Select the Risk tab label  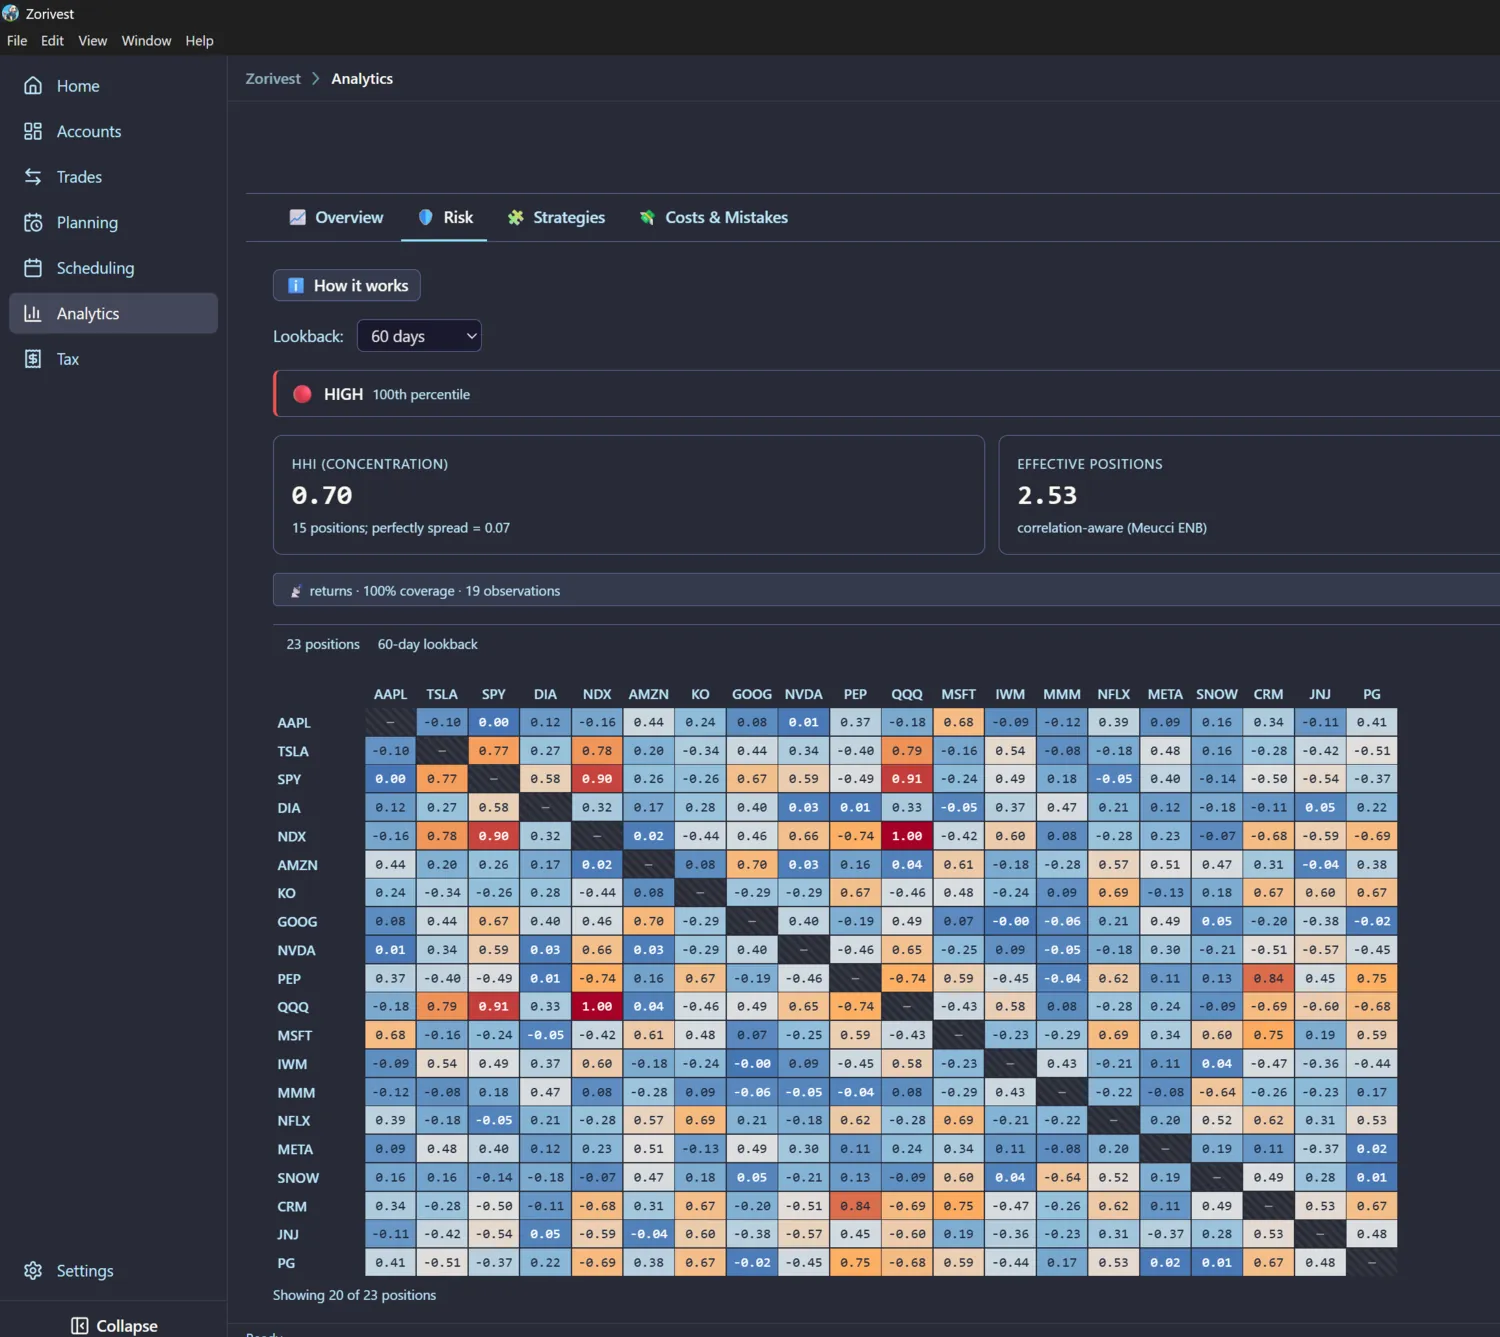[458, 217]
